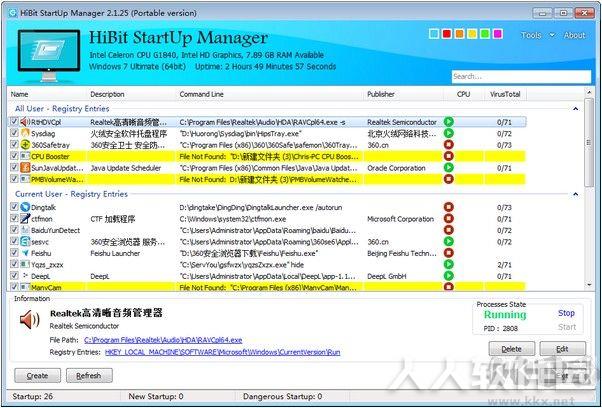Open the HKEY_LOCAL_MACHINE registry entries link
The width and height of the screenshot is (602, 408).
(222, 352)
